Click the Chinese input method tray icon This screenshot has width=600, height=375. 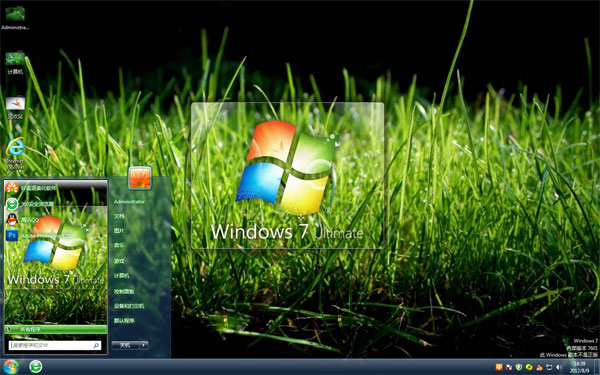(x=499, y=367)
